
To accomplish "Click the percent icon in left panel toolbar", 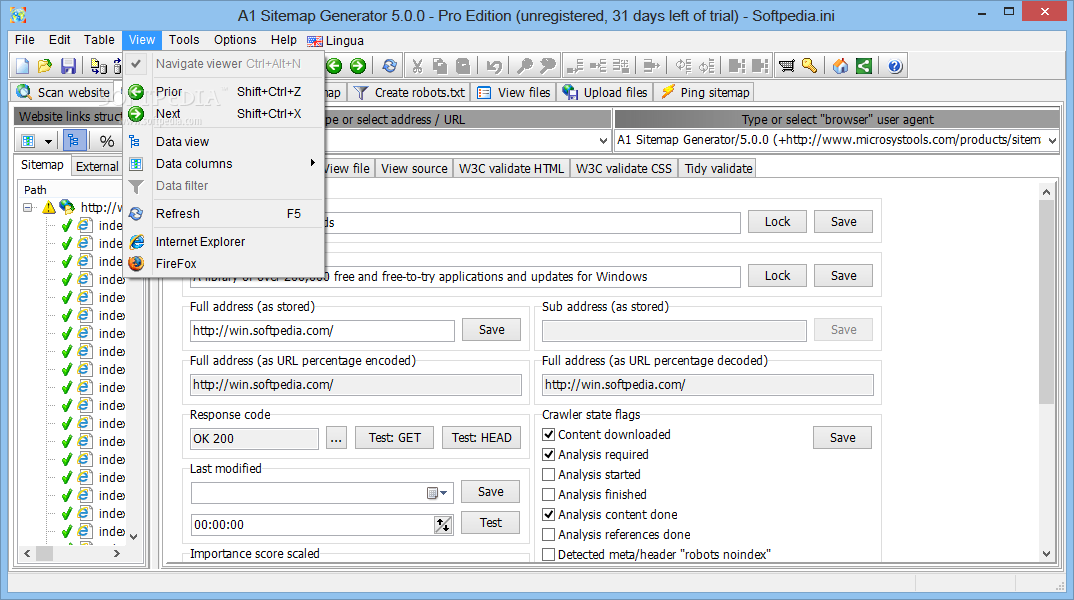I will (107, 142).
